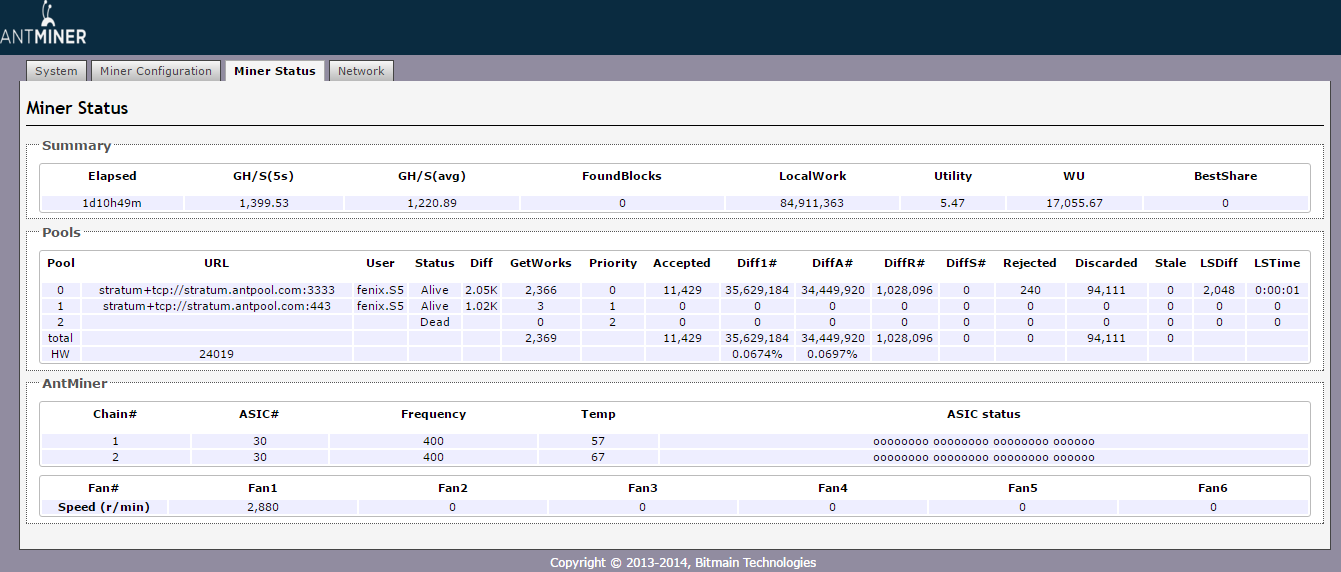Click the Rejected value 240
This screenshot has width=1341, height=572.
click(x=1029, y=290)
